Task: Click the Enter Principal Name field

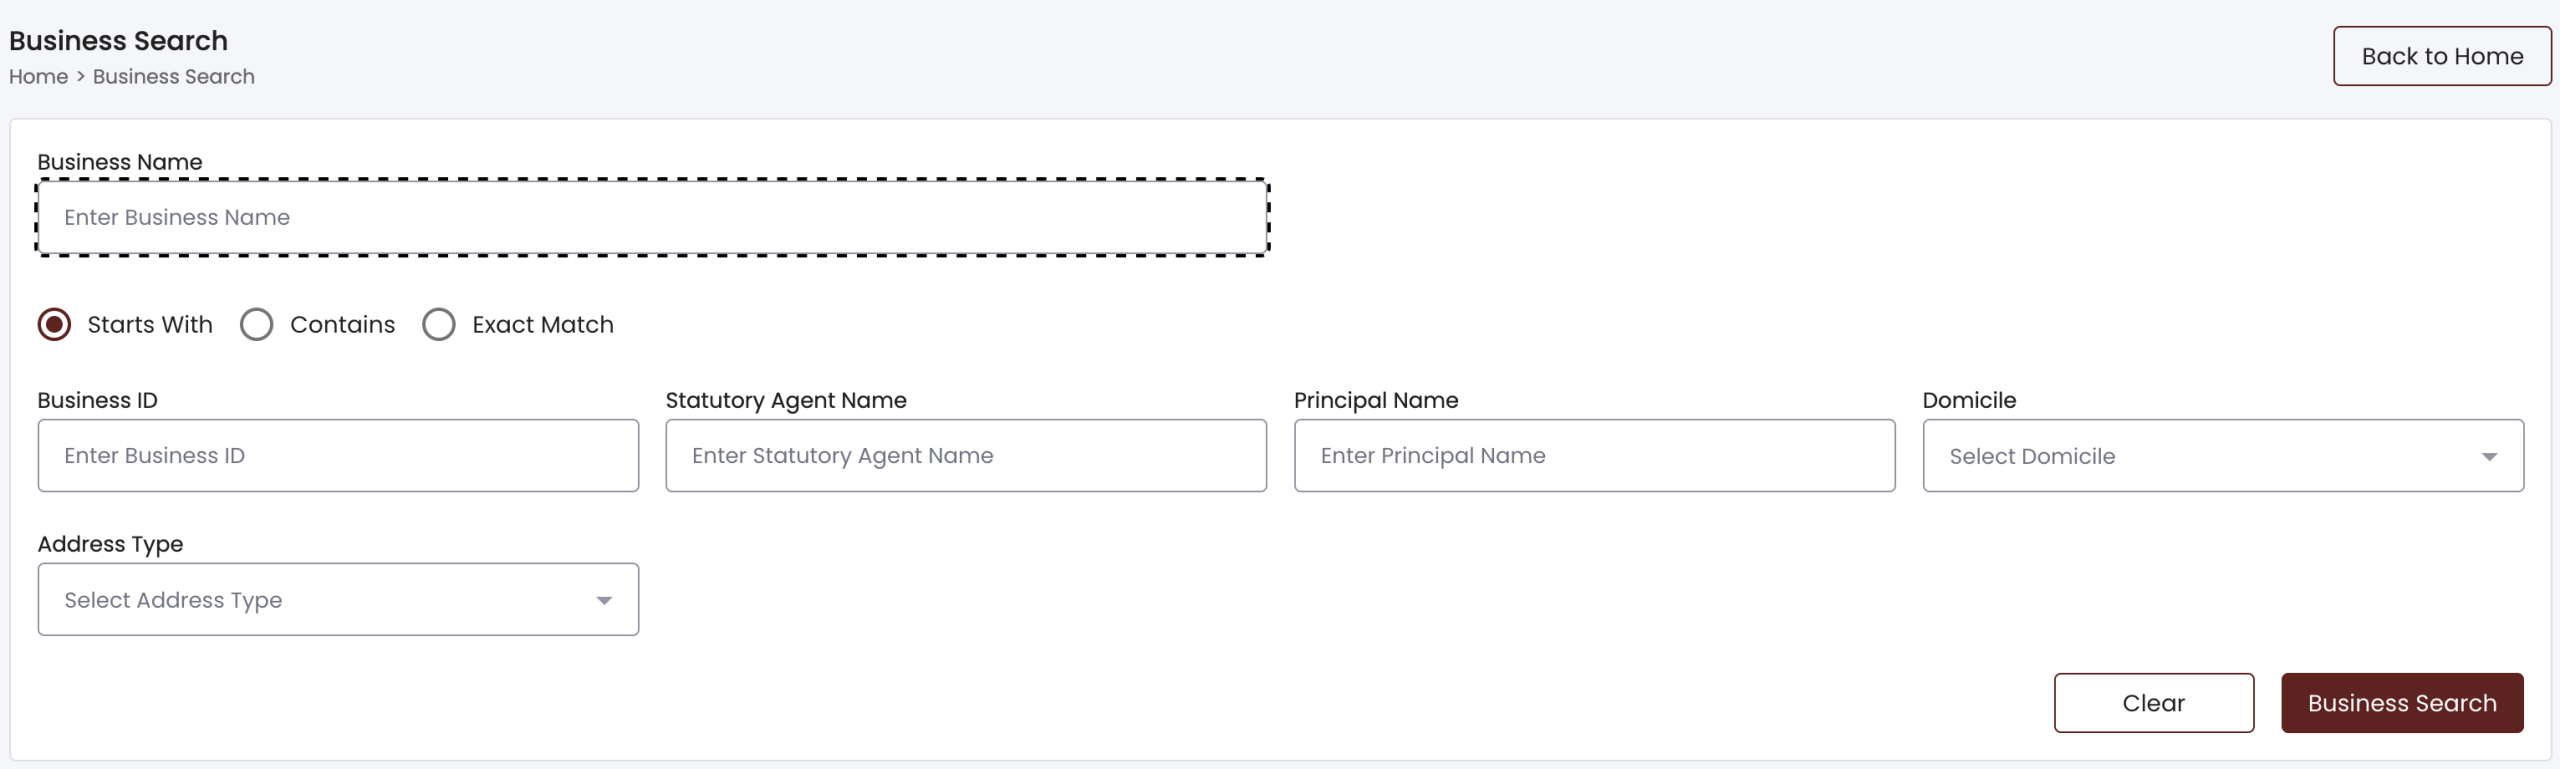Action: pos(1594,456)
